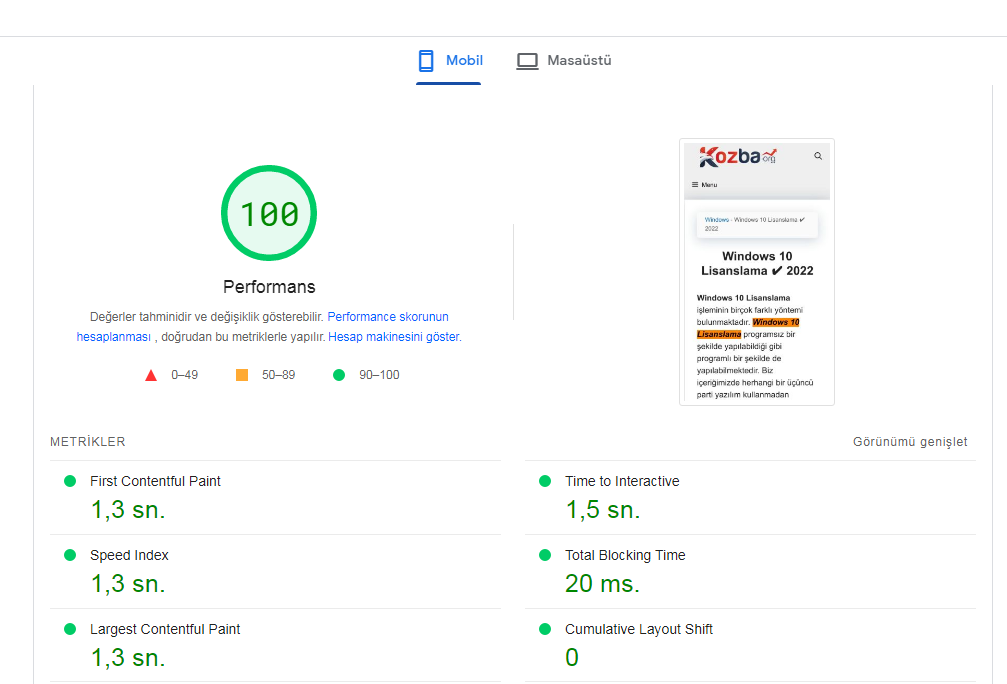Click the Speed Index label

129,555
